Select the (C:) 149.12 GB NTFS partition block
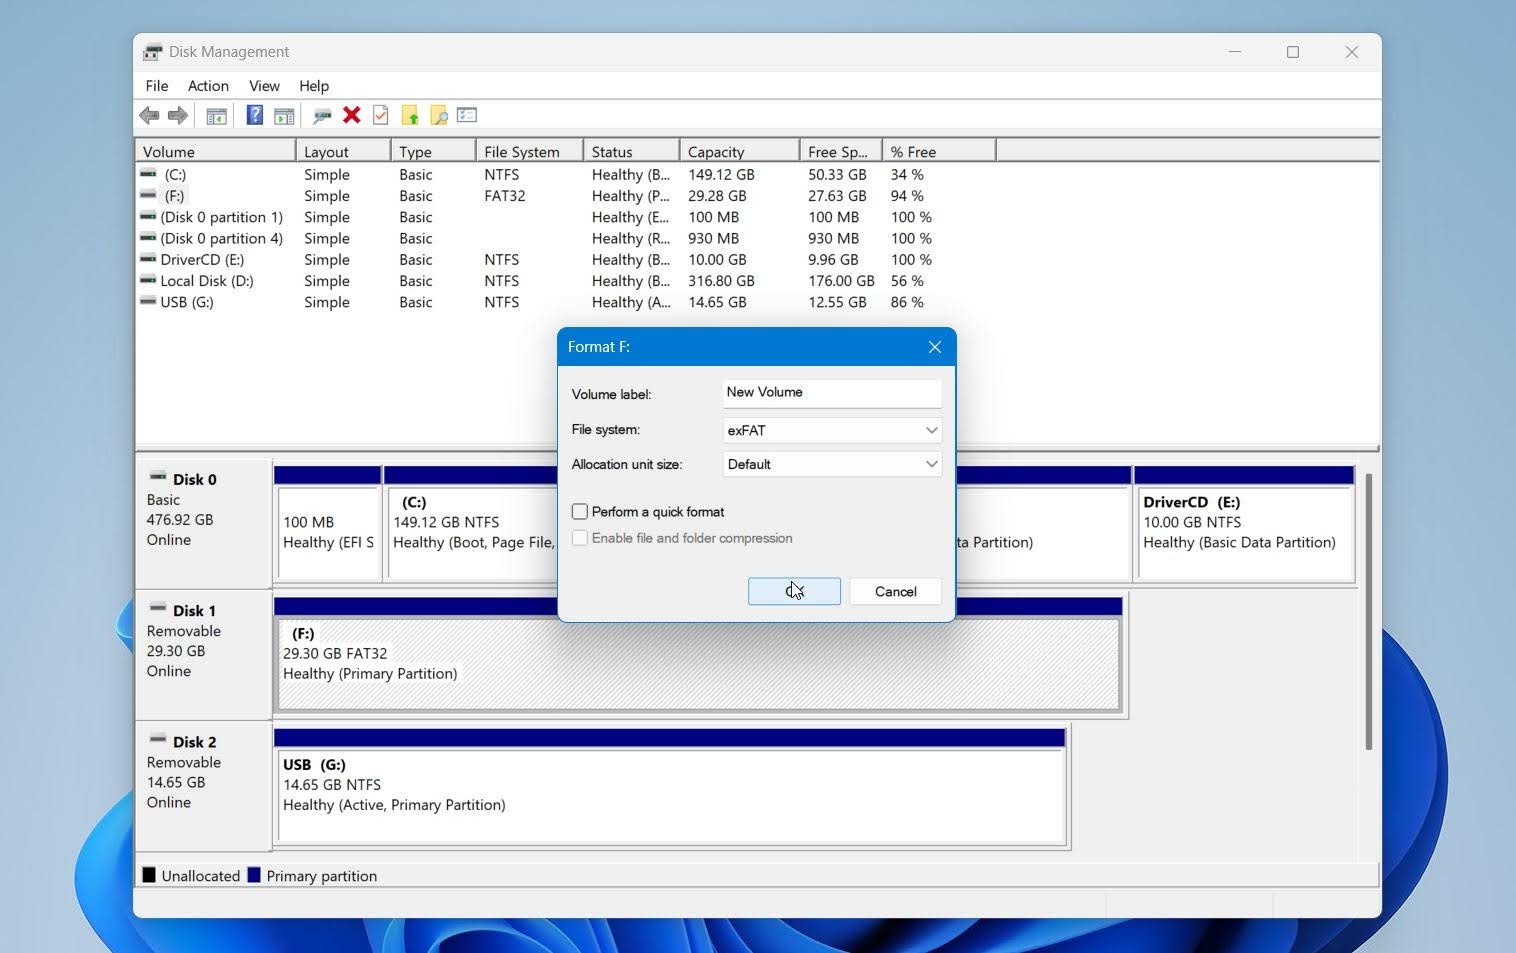This screenshot has width=1516, height=953. (472, 532)
